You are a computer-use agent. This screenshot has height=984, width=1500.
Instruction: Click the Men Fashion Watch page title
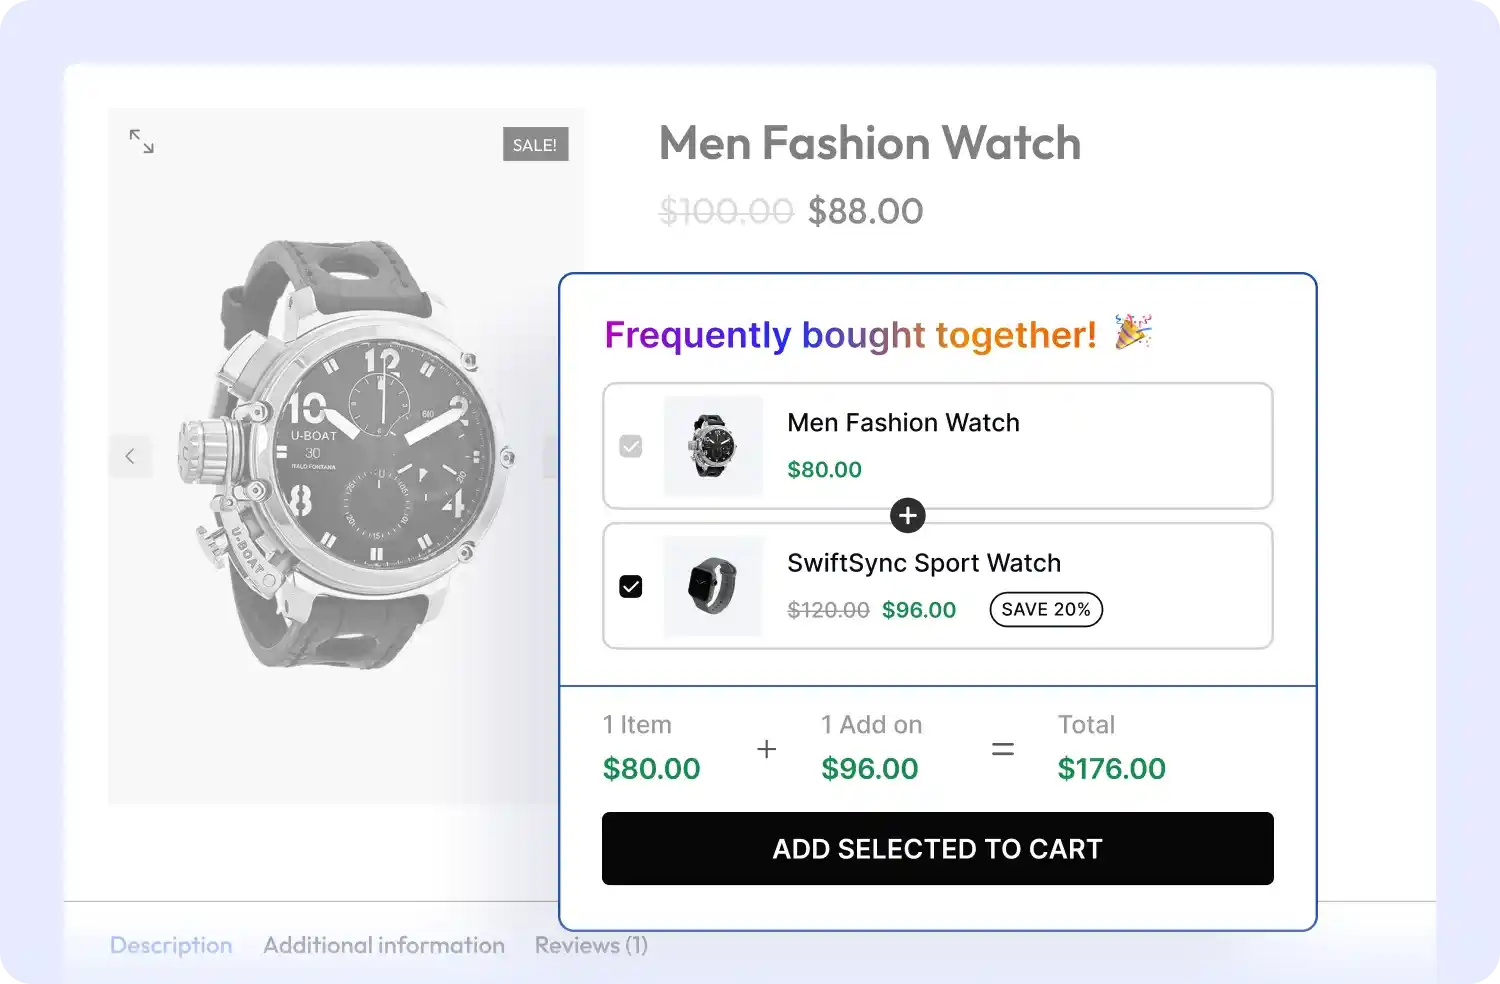click(870, 143)
